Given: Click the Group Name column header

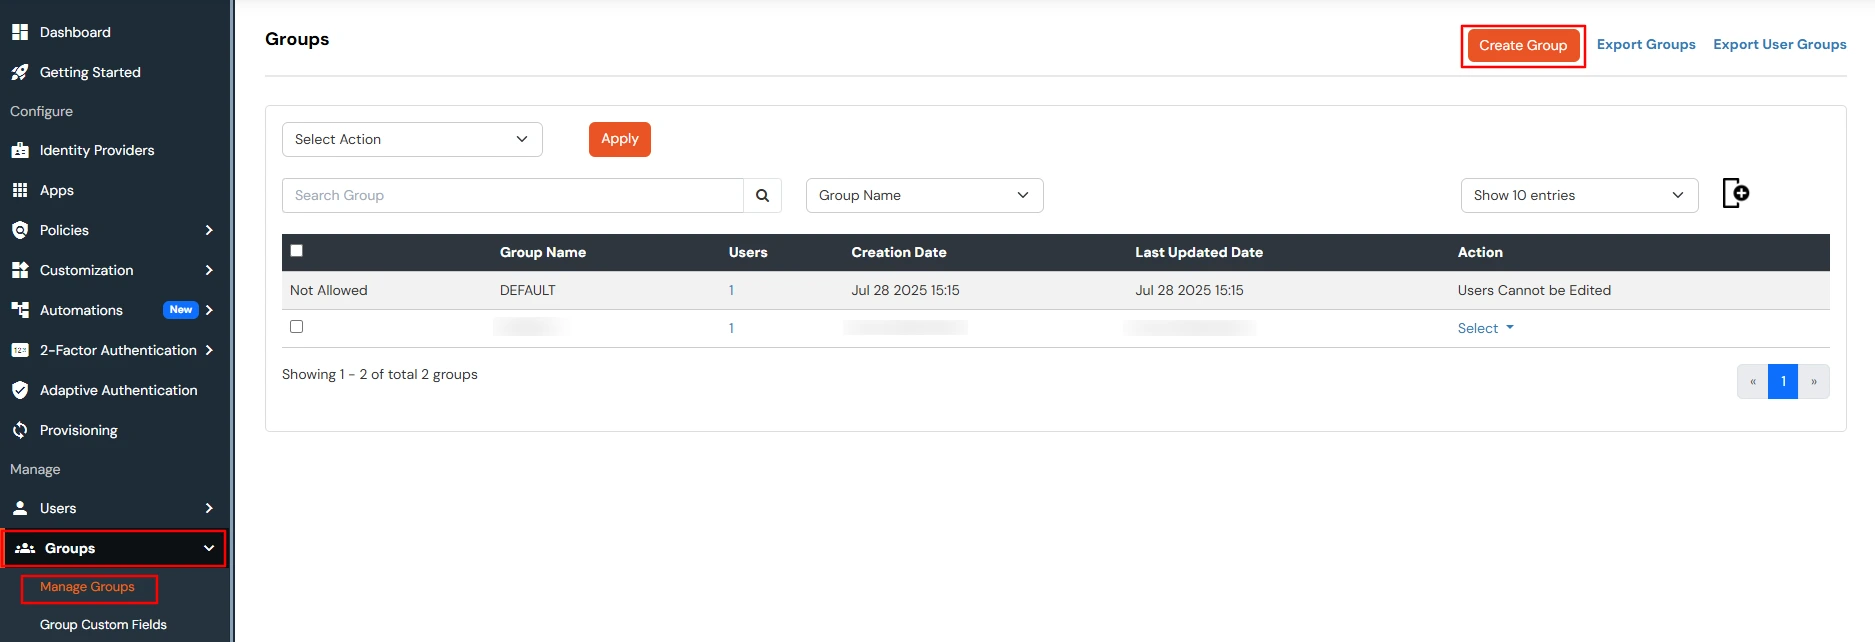Looking at the screenshot, I should click(543, 252).
